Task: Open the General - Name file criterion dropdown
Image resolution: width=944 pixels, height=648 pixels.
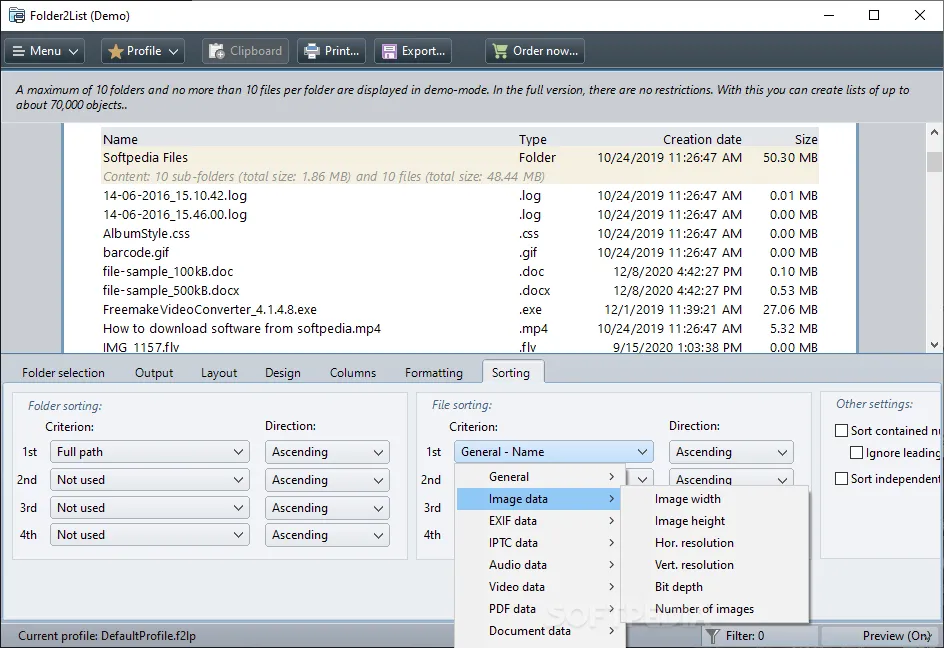Action: pyautogui.click(x=554, y=452)
